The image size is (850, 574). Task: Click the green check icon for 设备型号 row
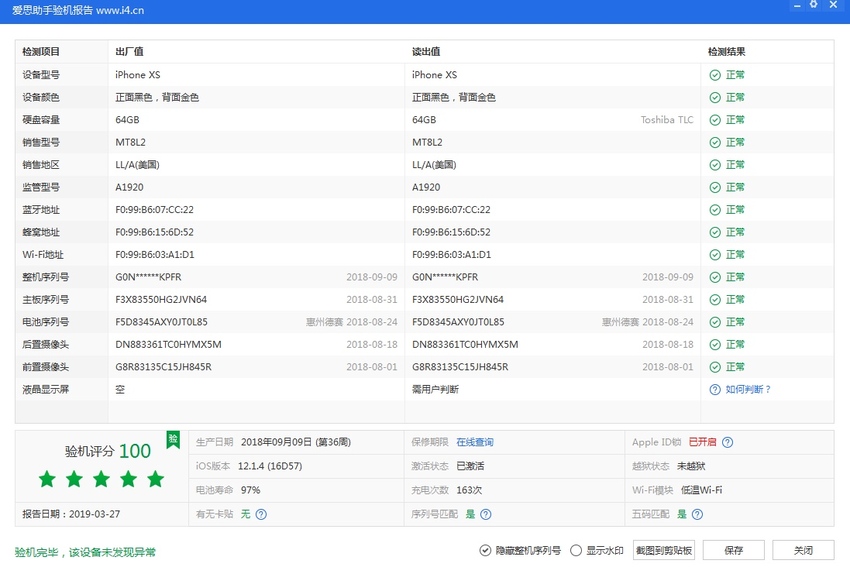tap(715, 75)
